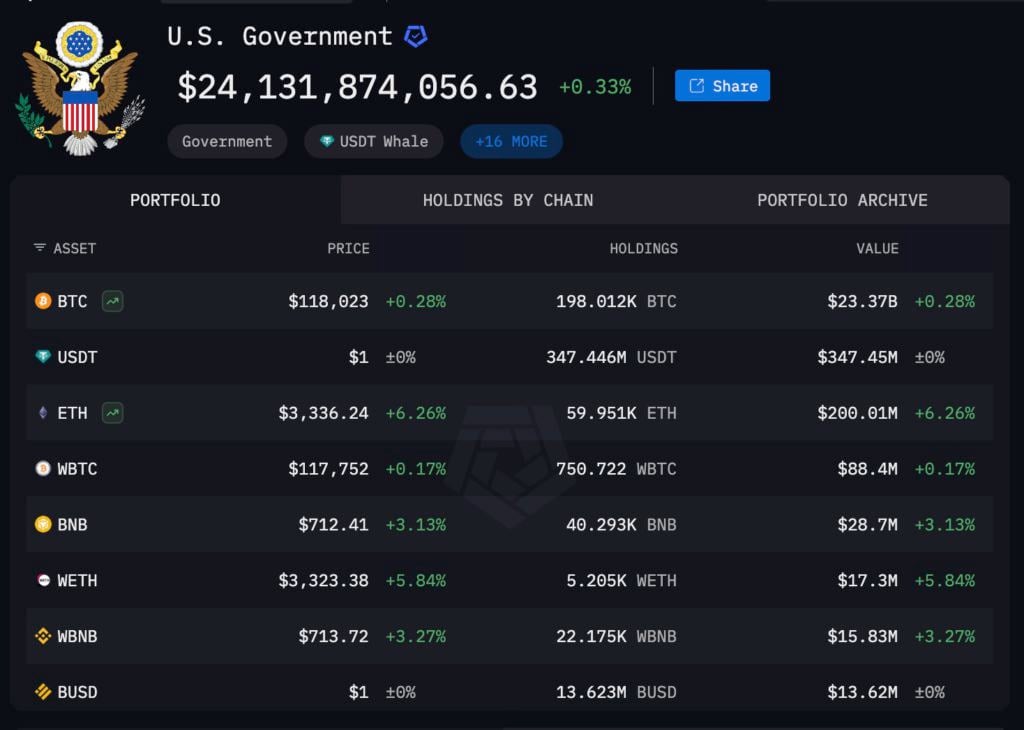
Task: Click the Share button
Action: [722, 86]
